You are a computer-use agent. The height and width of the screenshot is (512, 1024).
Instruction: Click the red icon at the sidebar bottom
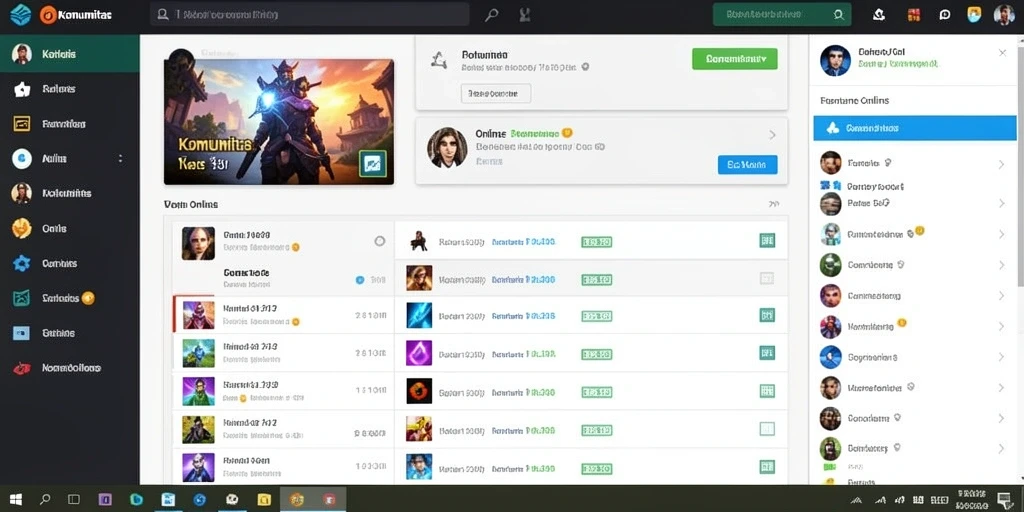[22, 368]
